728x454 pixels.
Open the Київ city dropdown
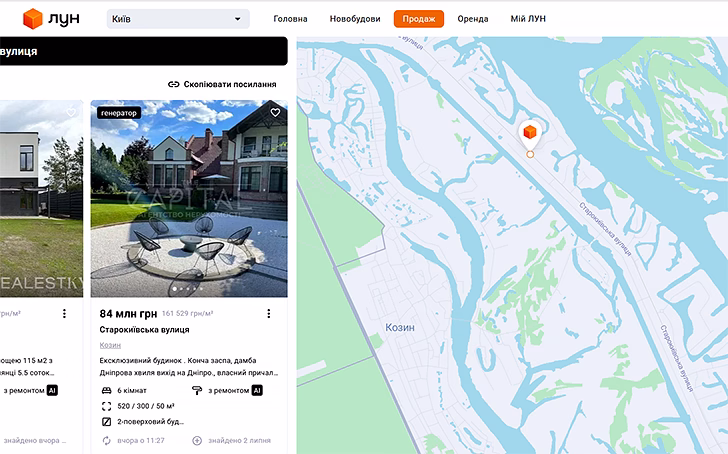[178, 19]
